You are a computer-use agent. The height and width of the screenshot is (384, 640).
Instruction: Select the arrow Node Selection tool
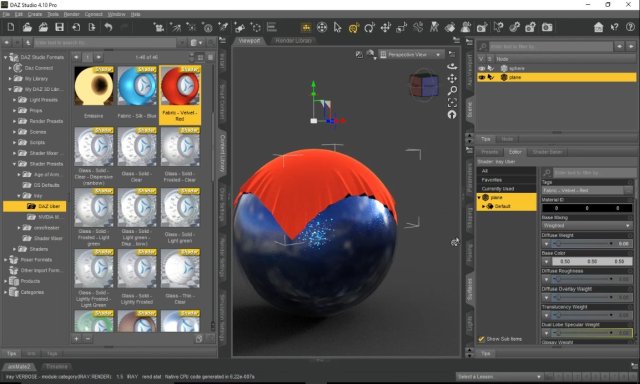[337, 27]
